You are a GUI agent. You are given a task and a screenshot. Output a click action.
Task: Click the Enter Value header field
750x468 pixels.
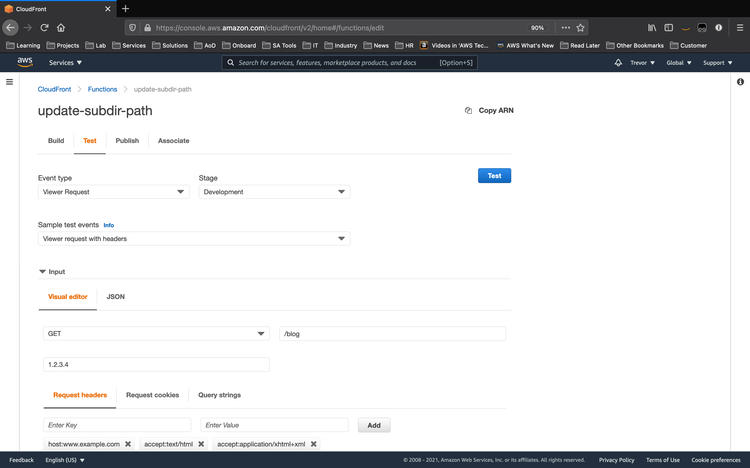(x=274, y=425)
